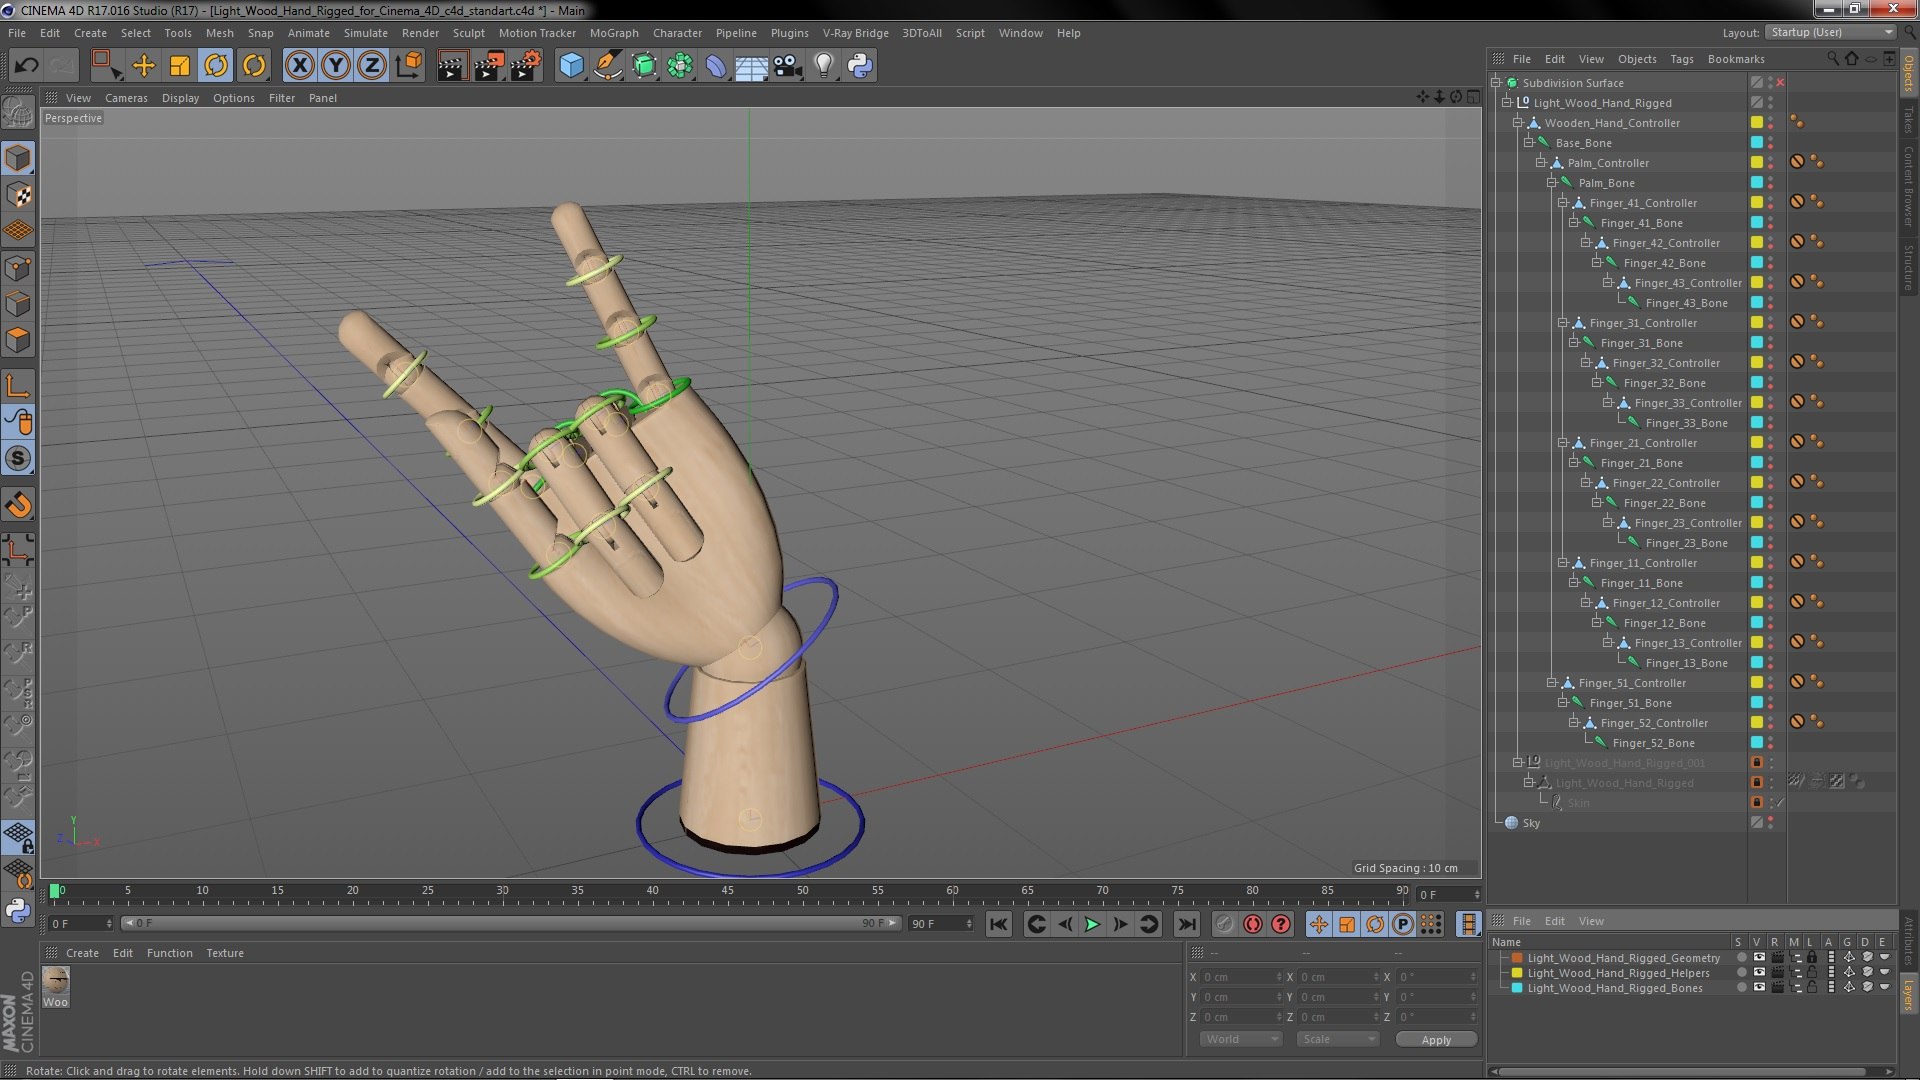Click Rigged_Geometry orange layer color swatch
The image size is (1920, 1080).
point(1517,958)
